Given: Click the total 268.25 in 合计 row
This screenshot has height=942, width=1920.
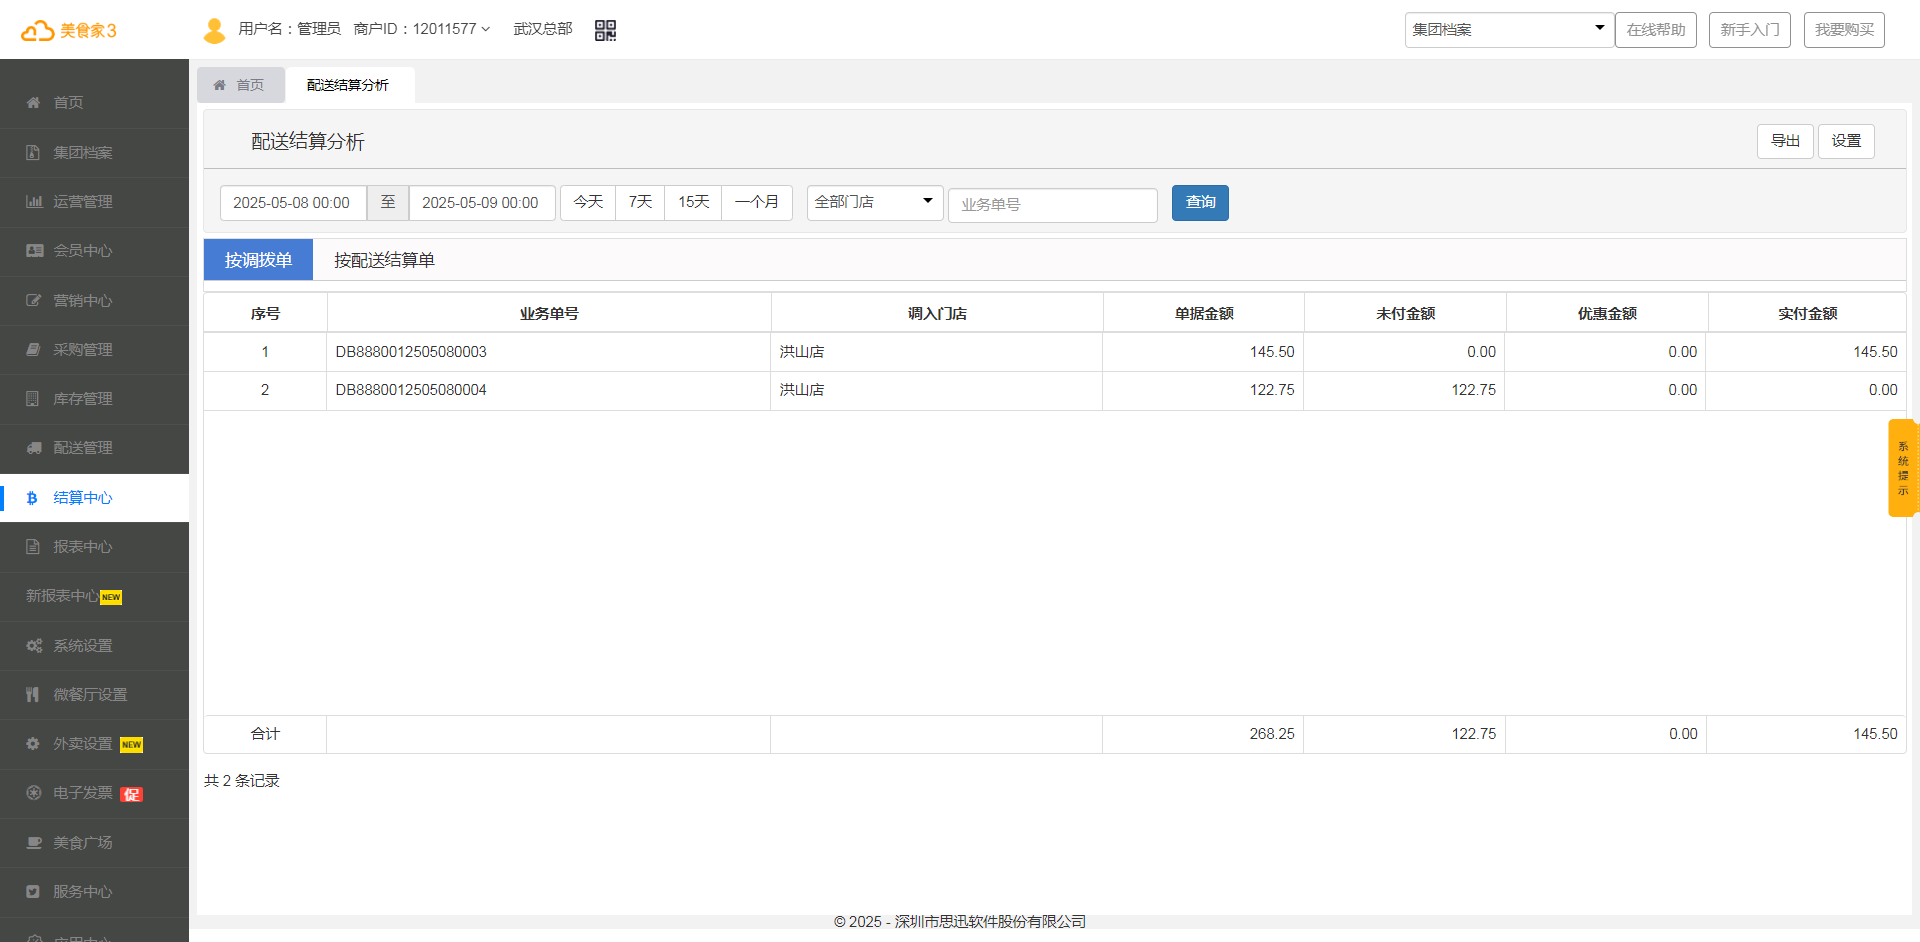Looking at the screenshot, I should [1272, 734].
